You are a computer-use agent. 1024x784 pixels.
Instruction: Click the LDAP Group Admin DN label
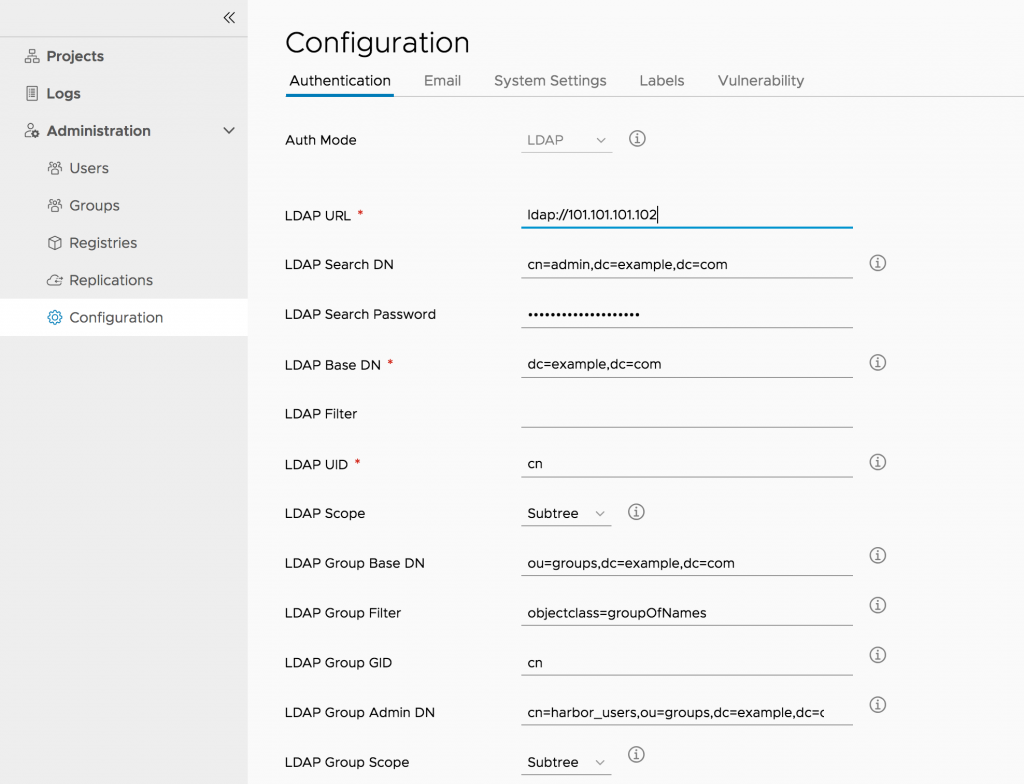pos(360,713)
